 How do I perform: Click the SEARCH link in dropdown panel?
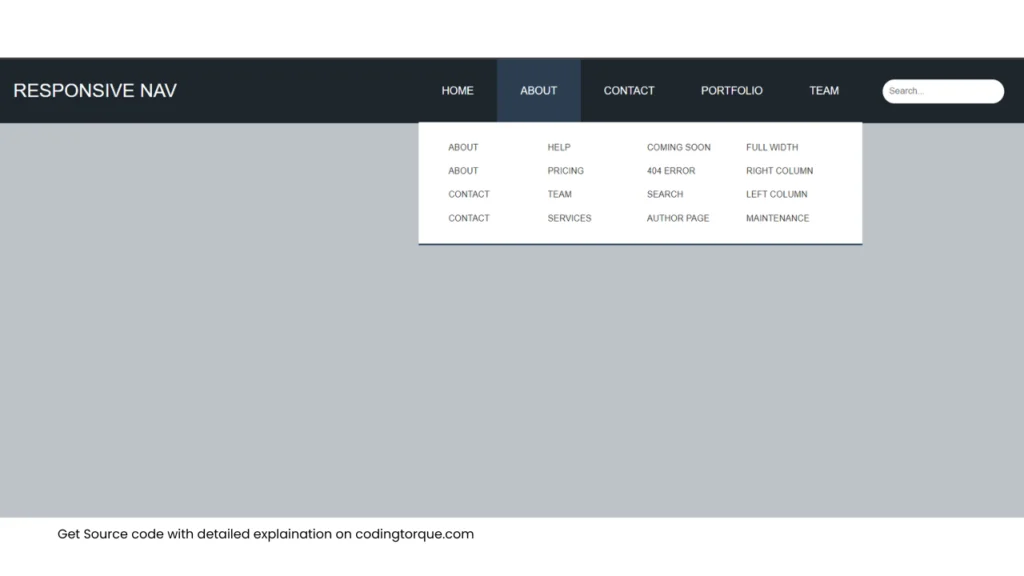(x=665, y=195)
